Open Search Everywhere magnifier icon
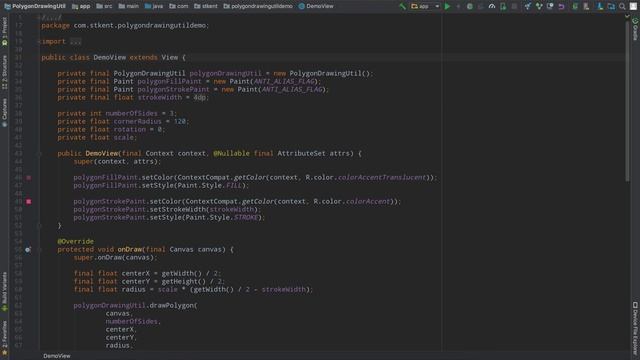The height and width of the screenshot is (360, 640). click(622, 7)
